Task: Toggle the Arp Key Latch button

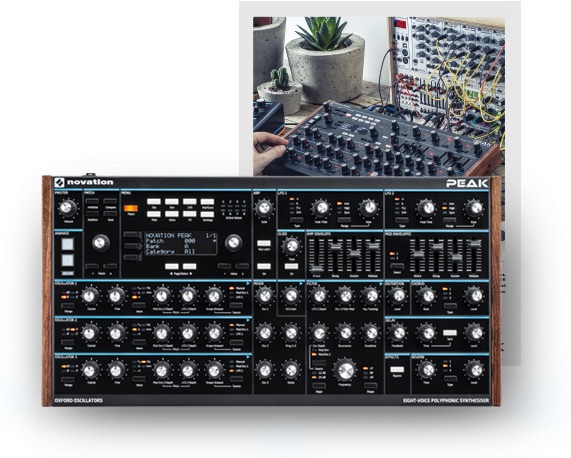Action: tap(264, 243)
